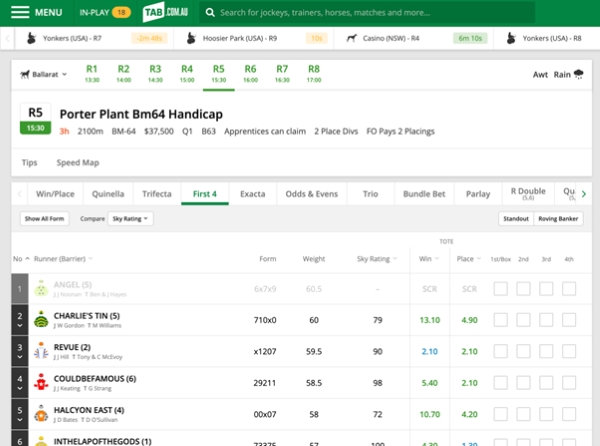Tick 4th checkbox for Revue
This screenshot has height=446, width=600.
(569, 351)
